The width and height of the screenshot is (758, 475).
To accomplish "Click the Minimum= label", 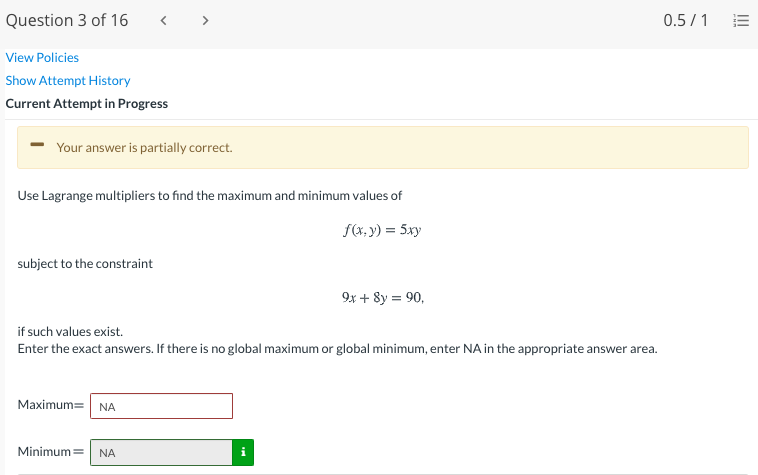I will pos(51,451).
